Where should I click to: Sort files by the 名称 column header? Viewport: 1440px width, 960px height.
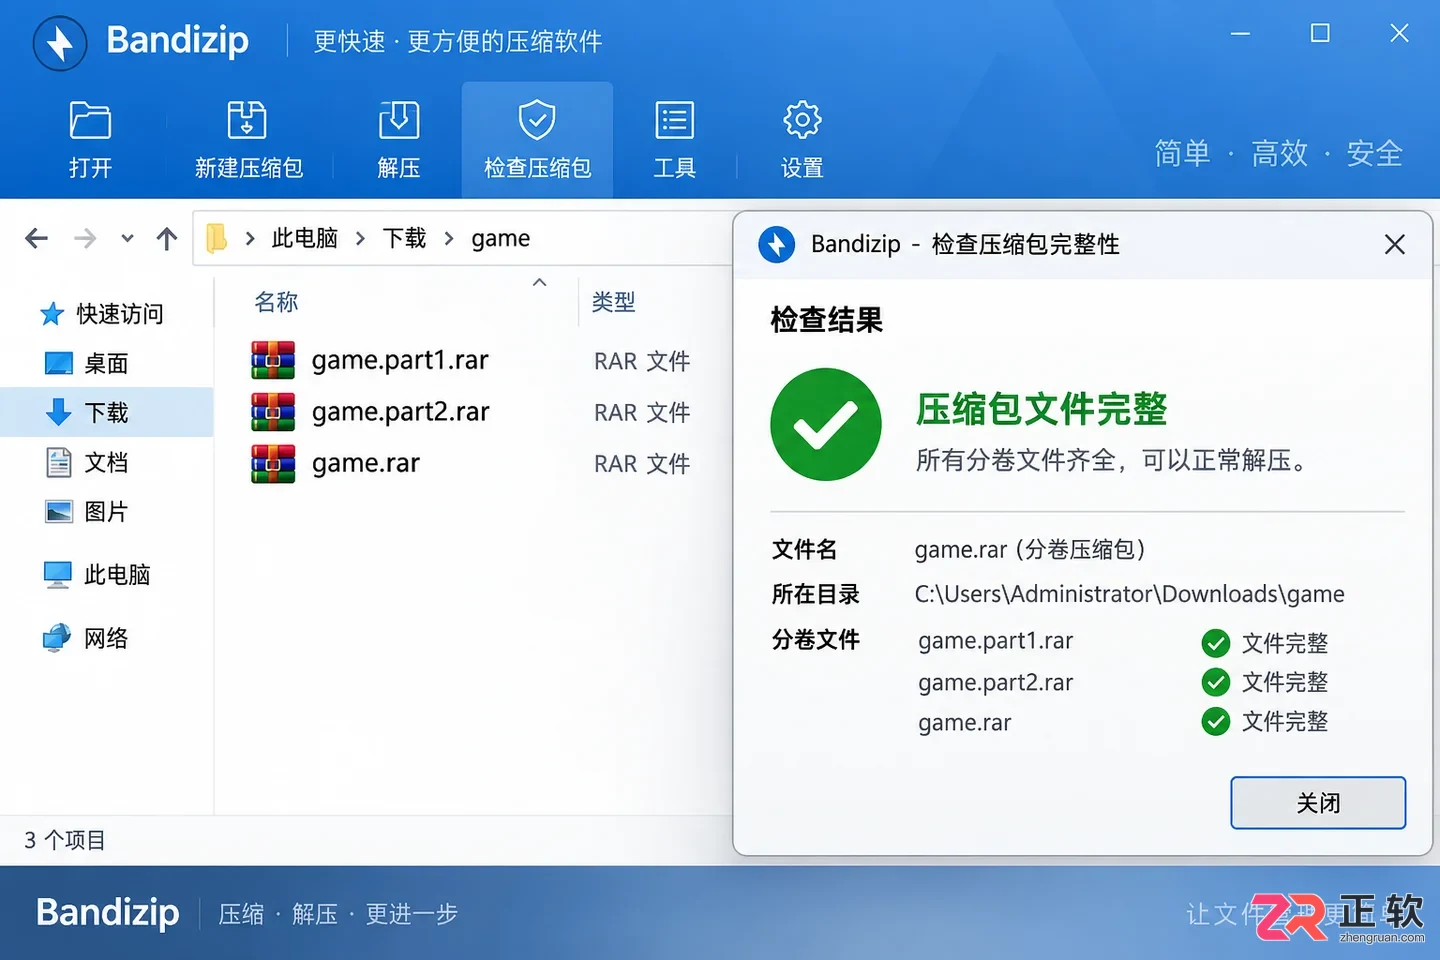click(x=276, y=302)
